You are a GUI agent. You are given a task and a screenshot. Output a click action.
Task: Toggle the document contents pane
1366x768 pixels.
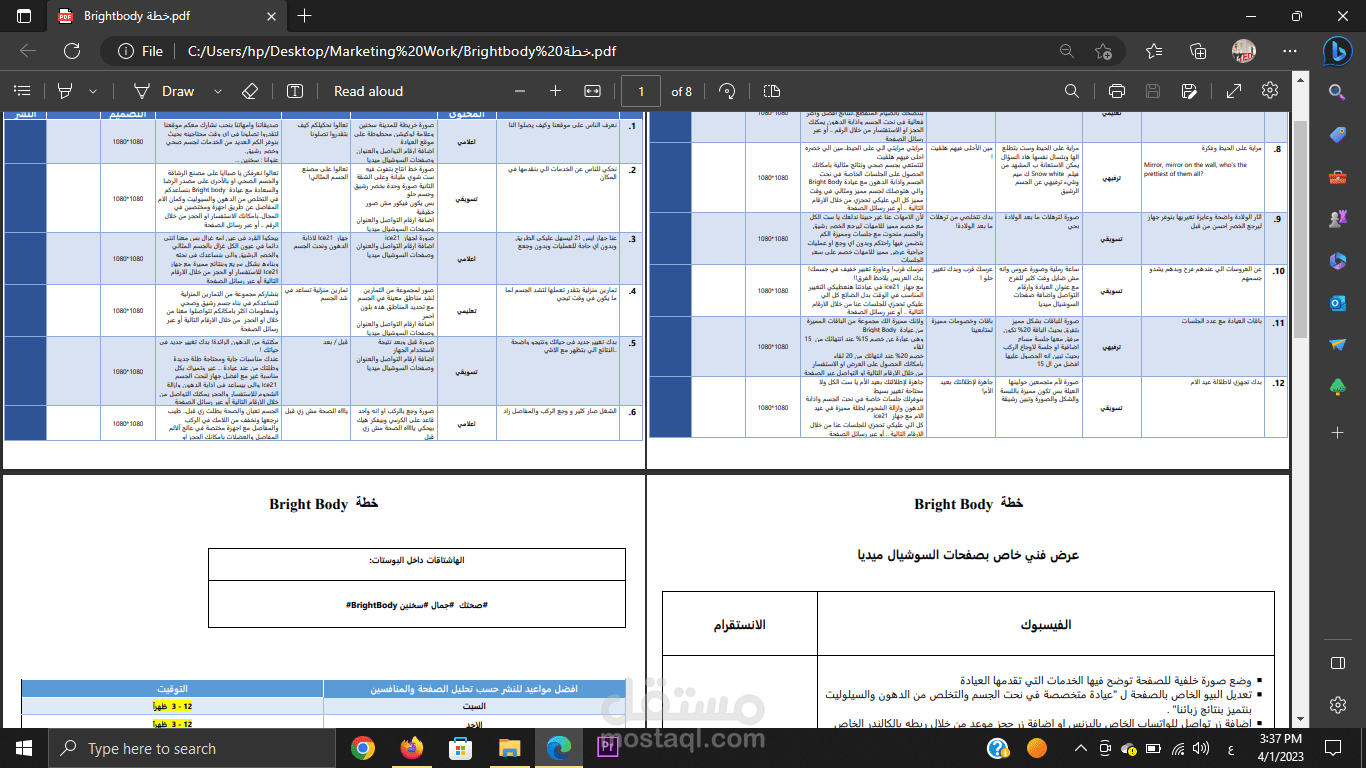[22, 91]
